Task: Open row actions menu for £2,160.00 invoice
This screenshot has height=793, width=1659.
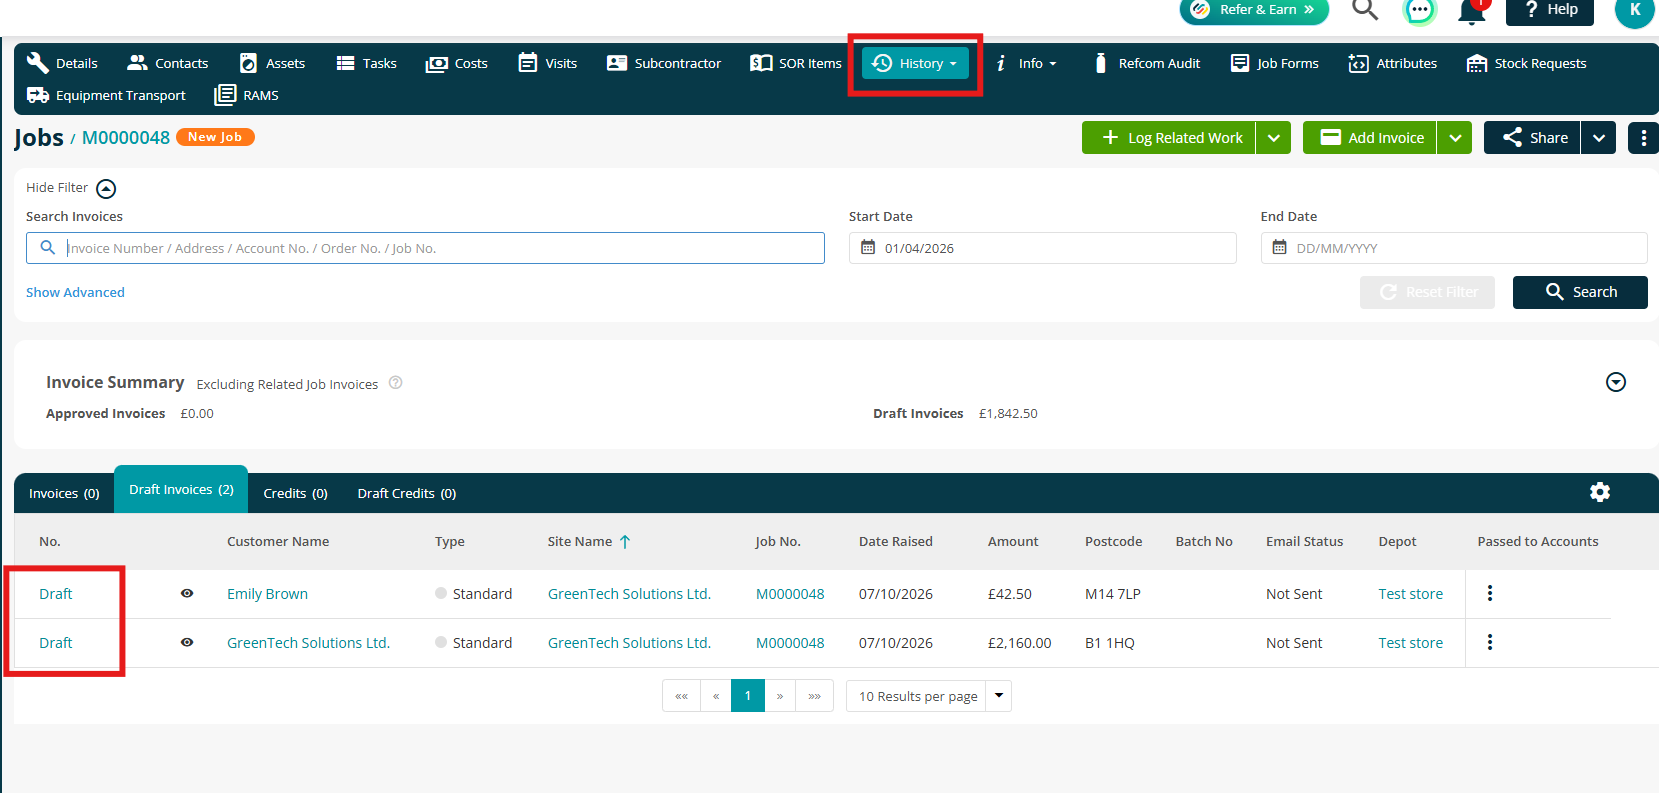Action: click(1490, 642)
